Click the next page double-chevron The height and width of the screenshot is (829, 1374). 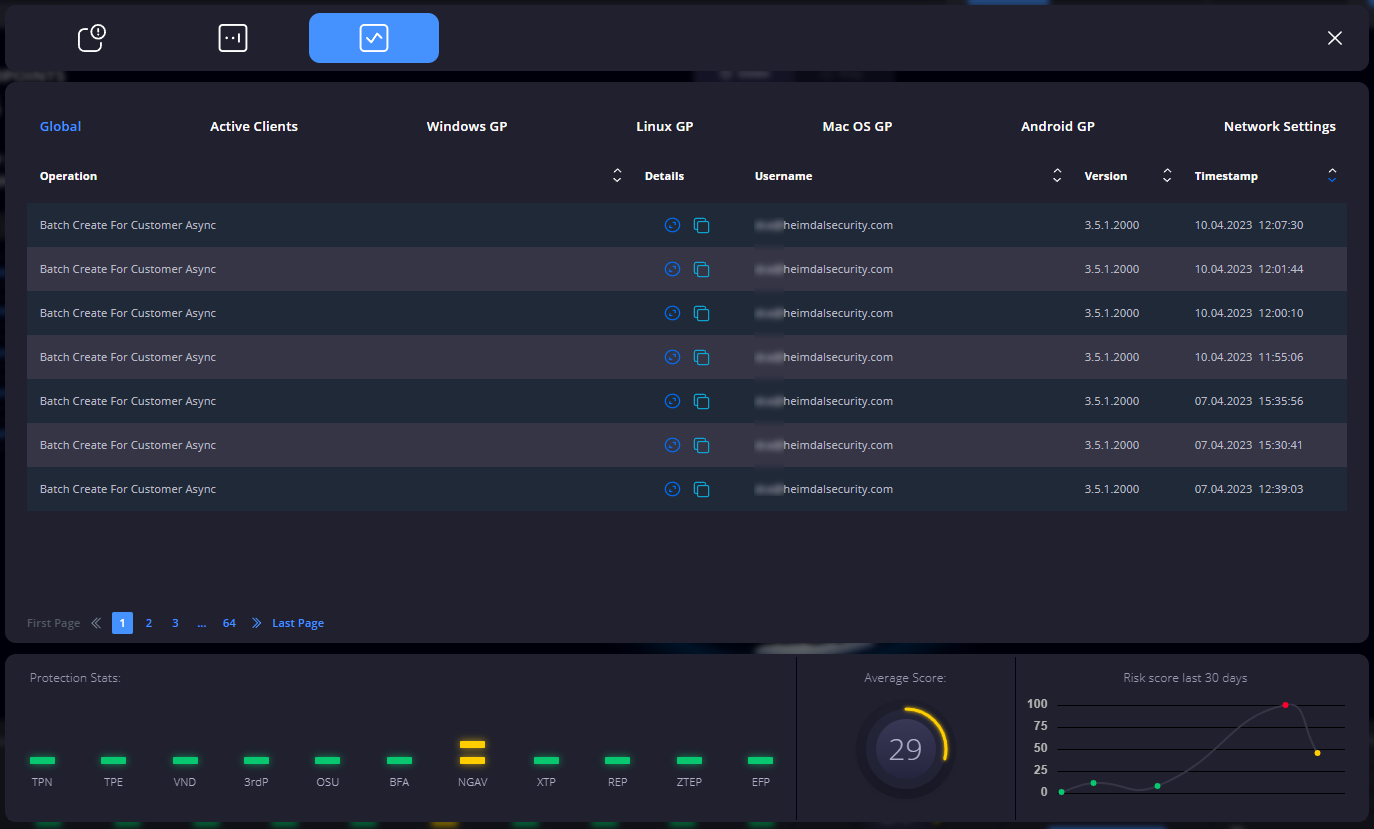coord(256,623)
